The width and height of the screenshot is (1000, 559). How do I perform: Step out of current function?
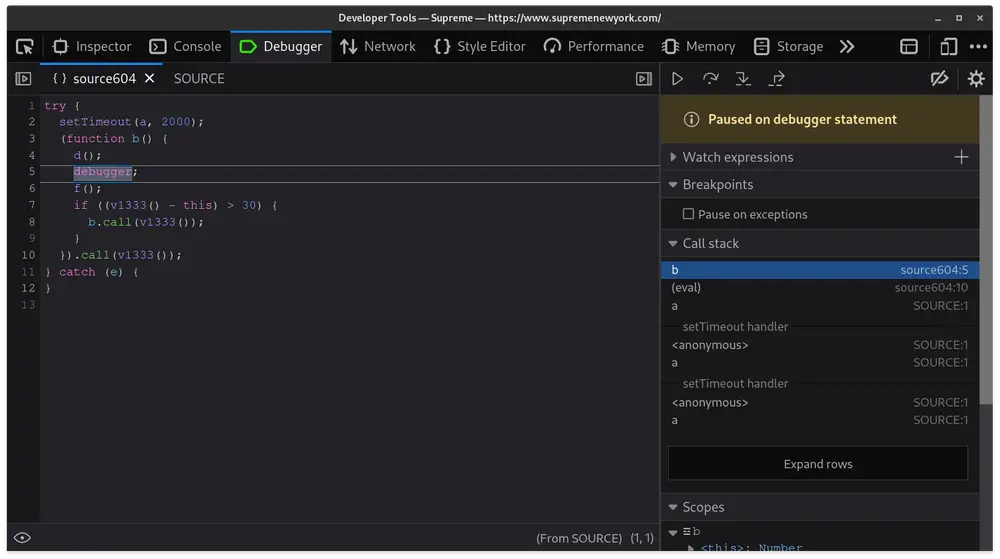pyautogui.click(x=776, y=79)
